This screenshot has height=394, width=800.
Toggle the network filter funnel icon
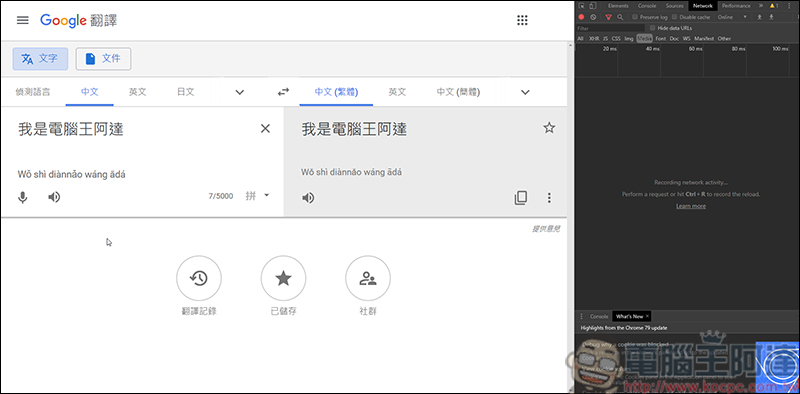pyautogui.click(x=608, y=17)
